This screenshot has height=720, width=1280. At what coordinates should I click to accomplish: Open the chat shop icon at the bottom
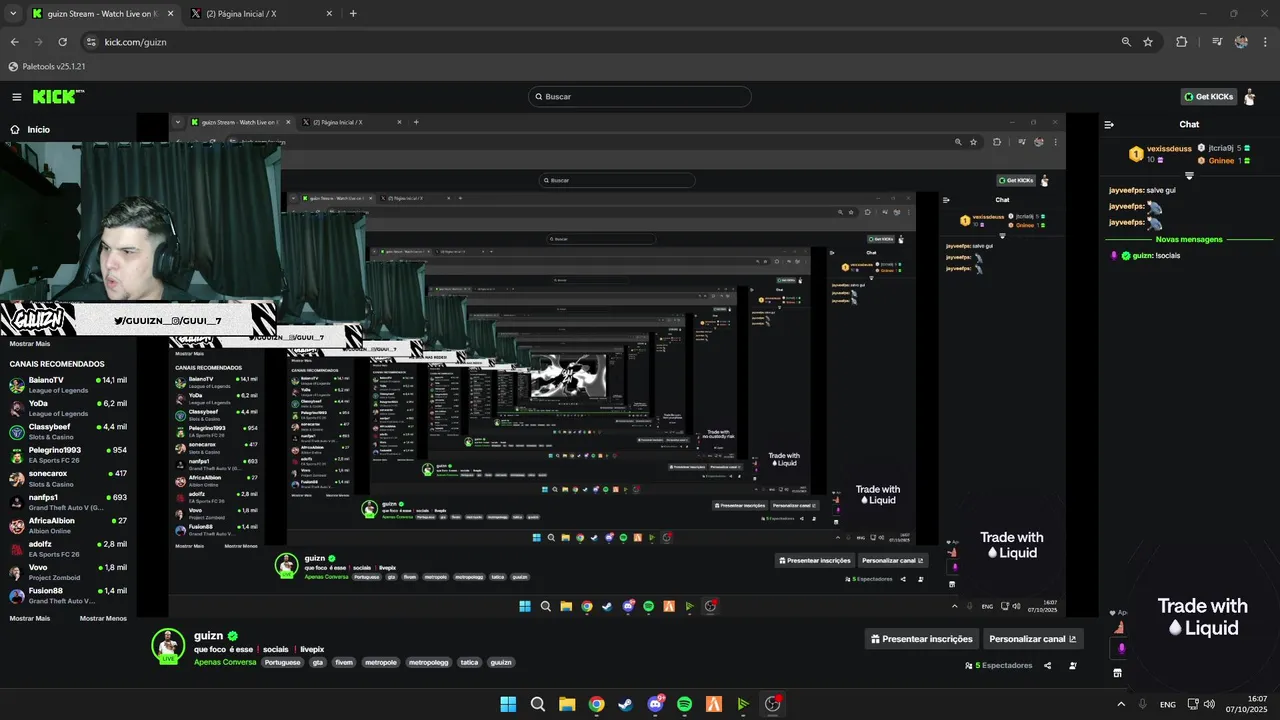pos(1118,673)
